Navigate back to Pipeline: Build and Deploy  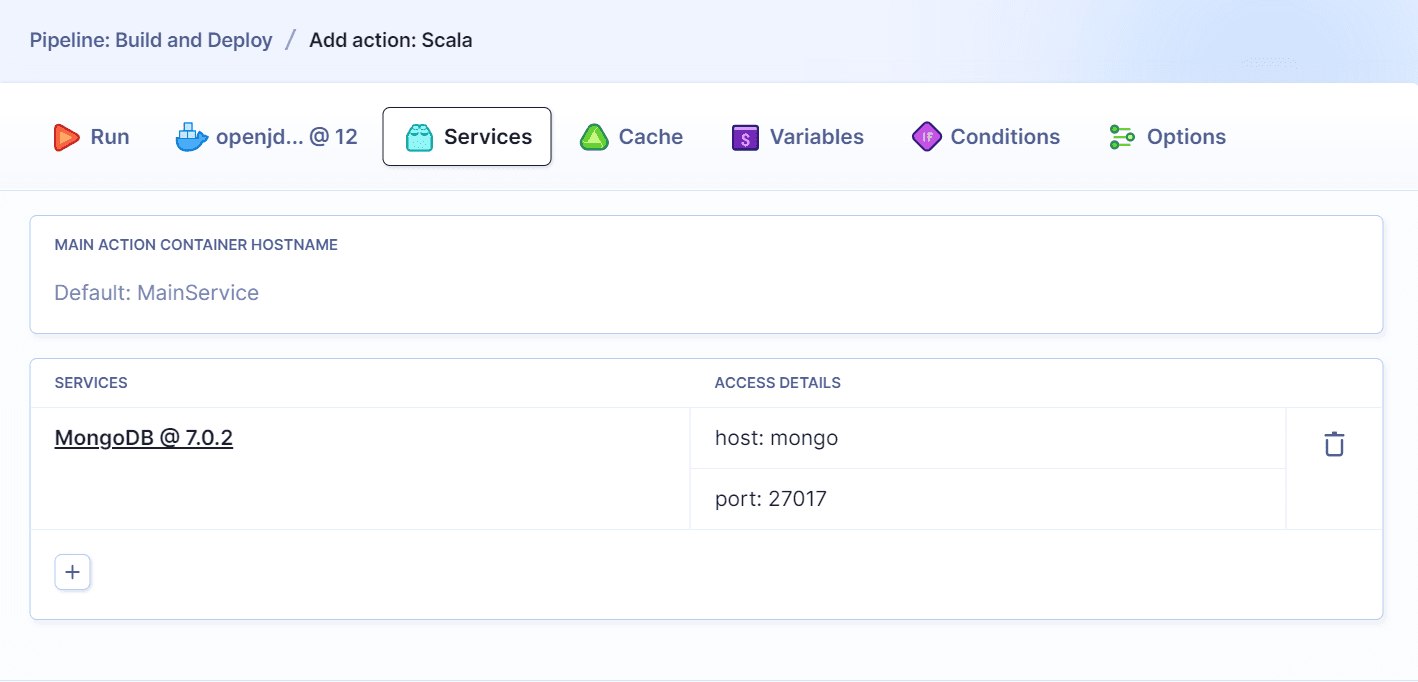coord(150,39)
